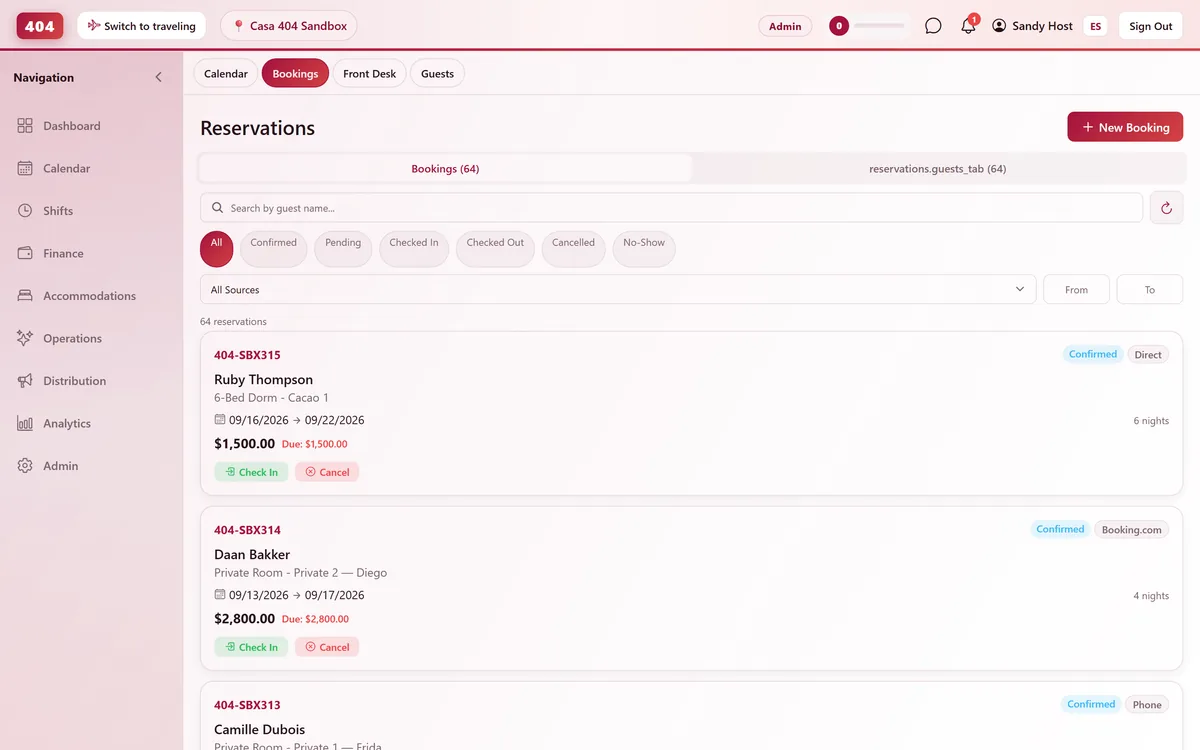Open the To date picker
The width and height of the screenshot is (1200, 750).
pos(1150,289)
